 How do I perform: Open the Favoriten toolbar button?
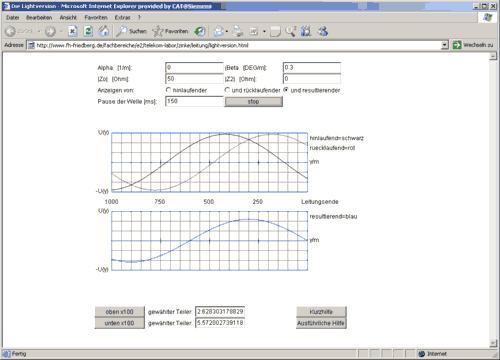click(x=170, y=31)
